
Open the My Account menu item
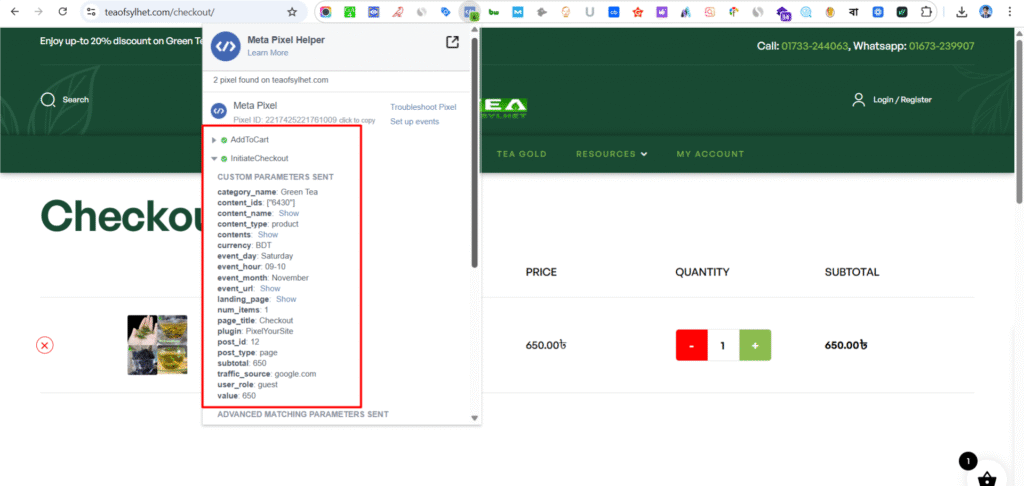tap(710, 154)
